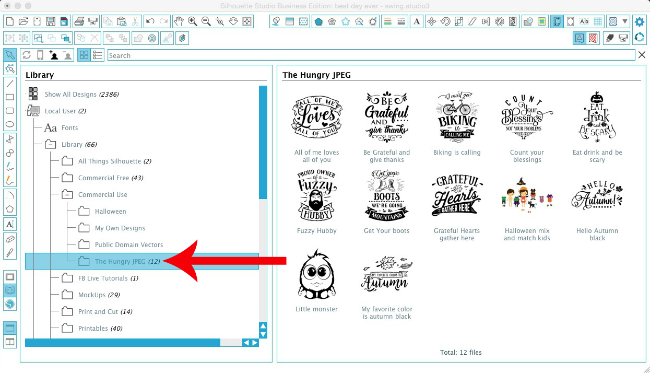650x373 pixels.
Task: Click the Undo arrow icon
Action: click(150, 22)
